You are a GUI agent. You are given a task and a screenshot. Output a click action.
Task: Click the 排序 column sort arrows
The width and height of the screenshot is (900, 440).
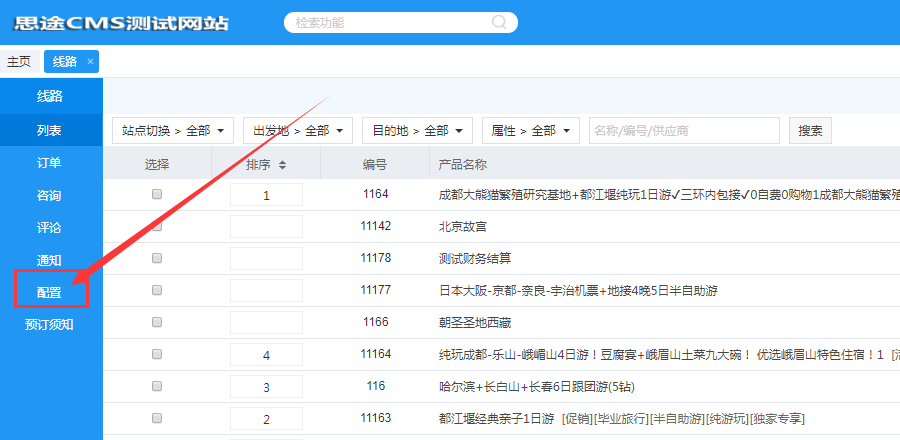pos(282,165)
